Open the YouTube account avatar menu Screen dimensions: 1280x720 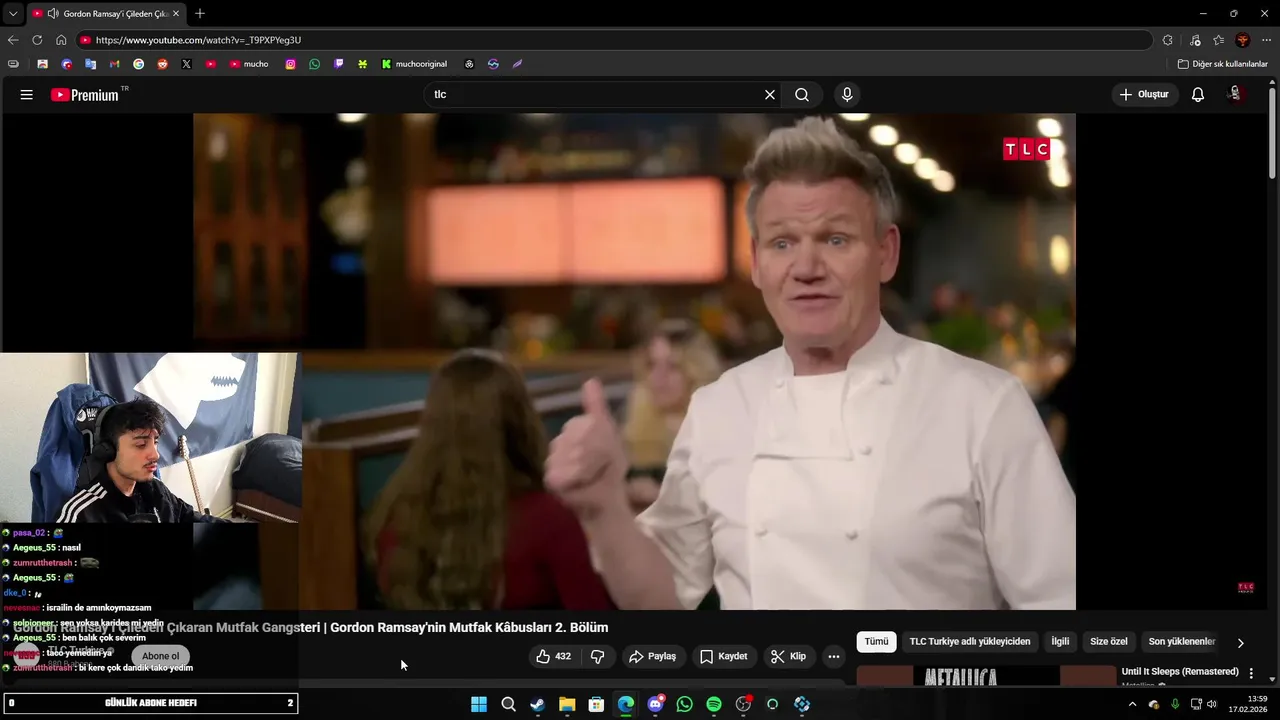pyautogui.click(x=1235, y=94)
